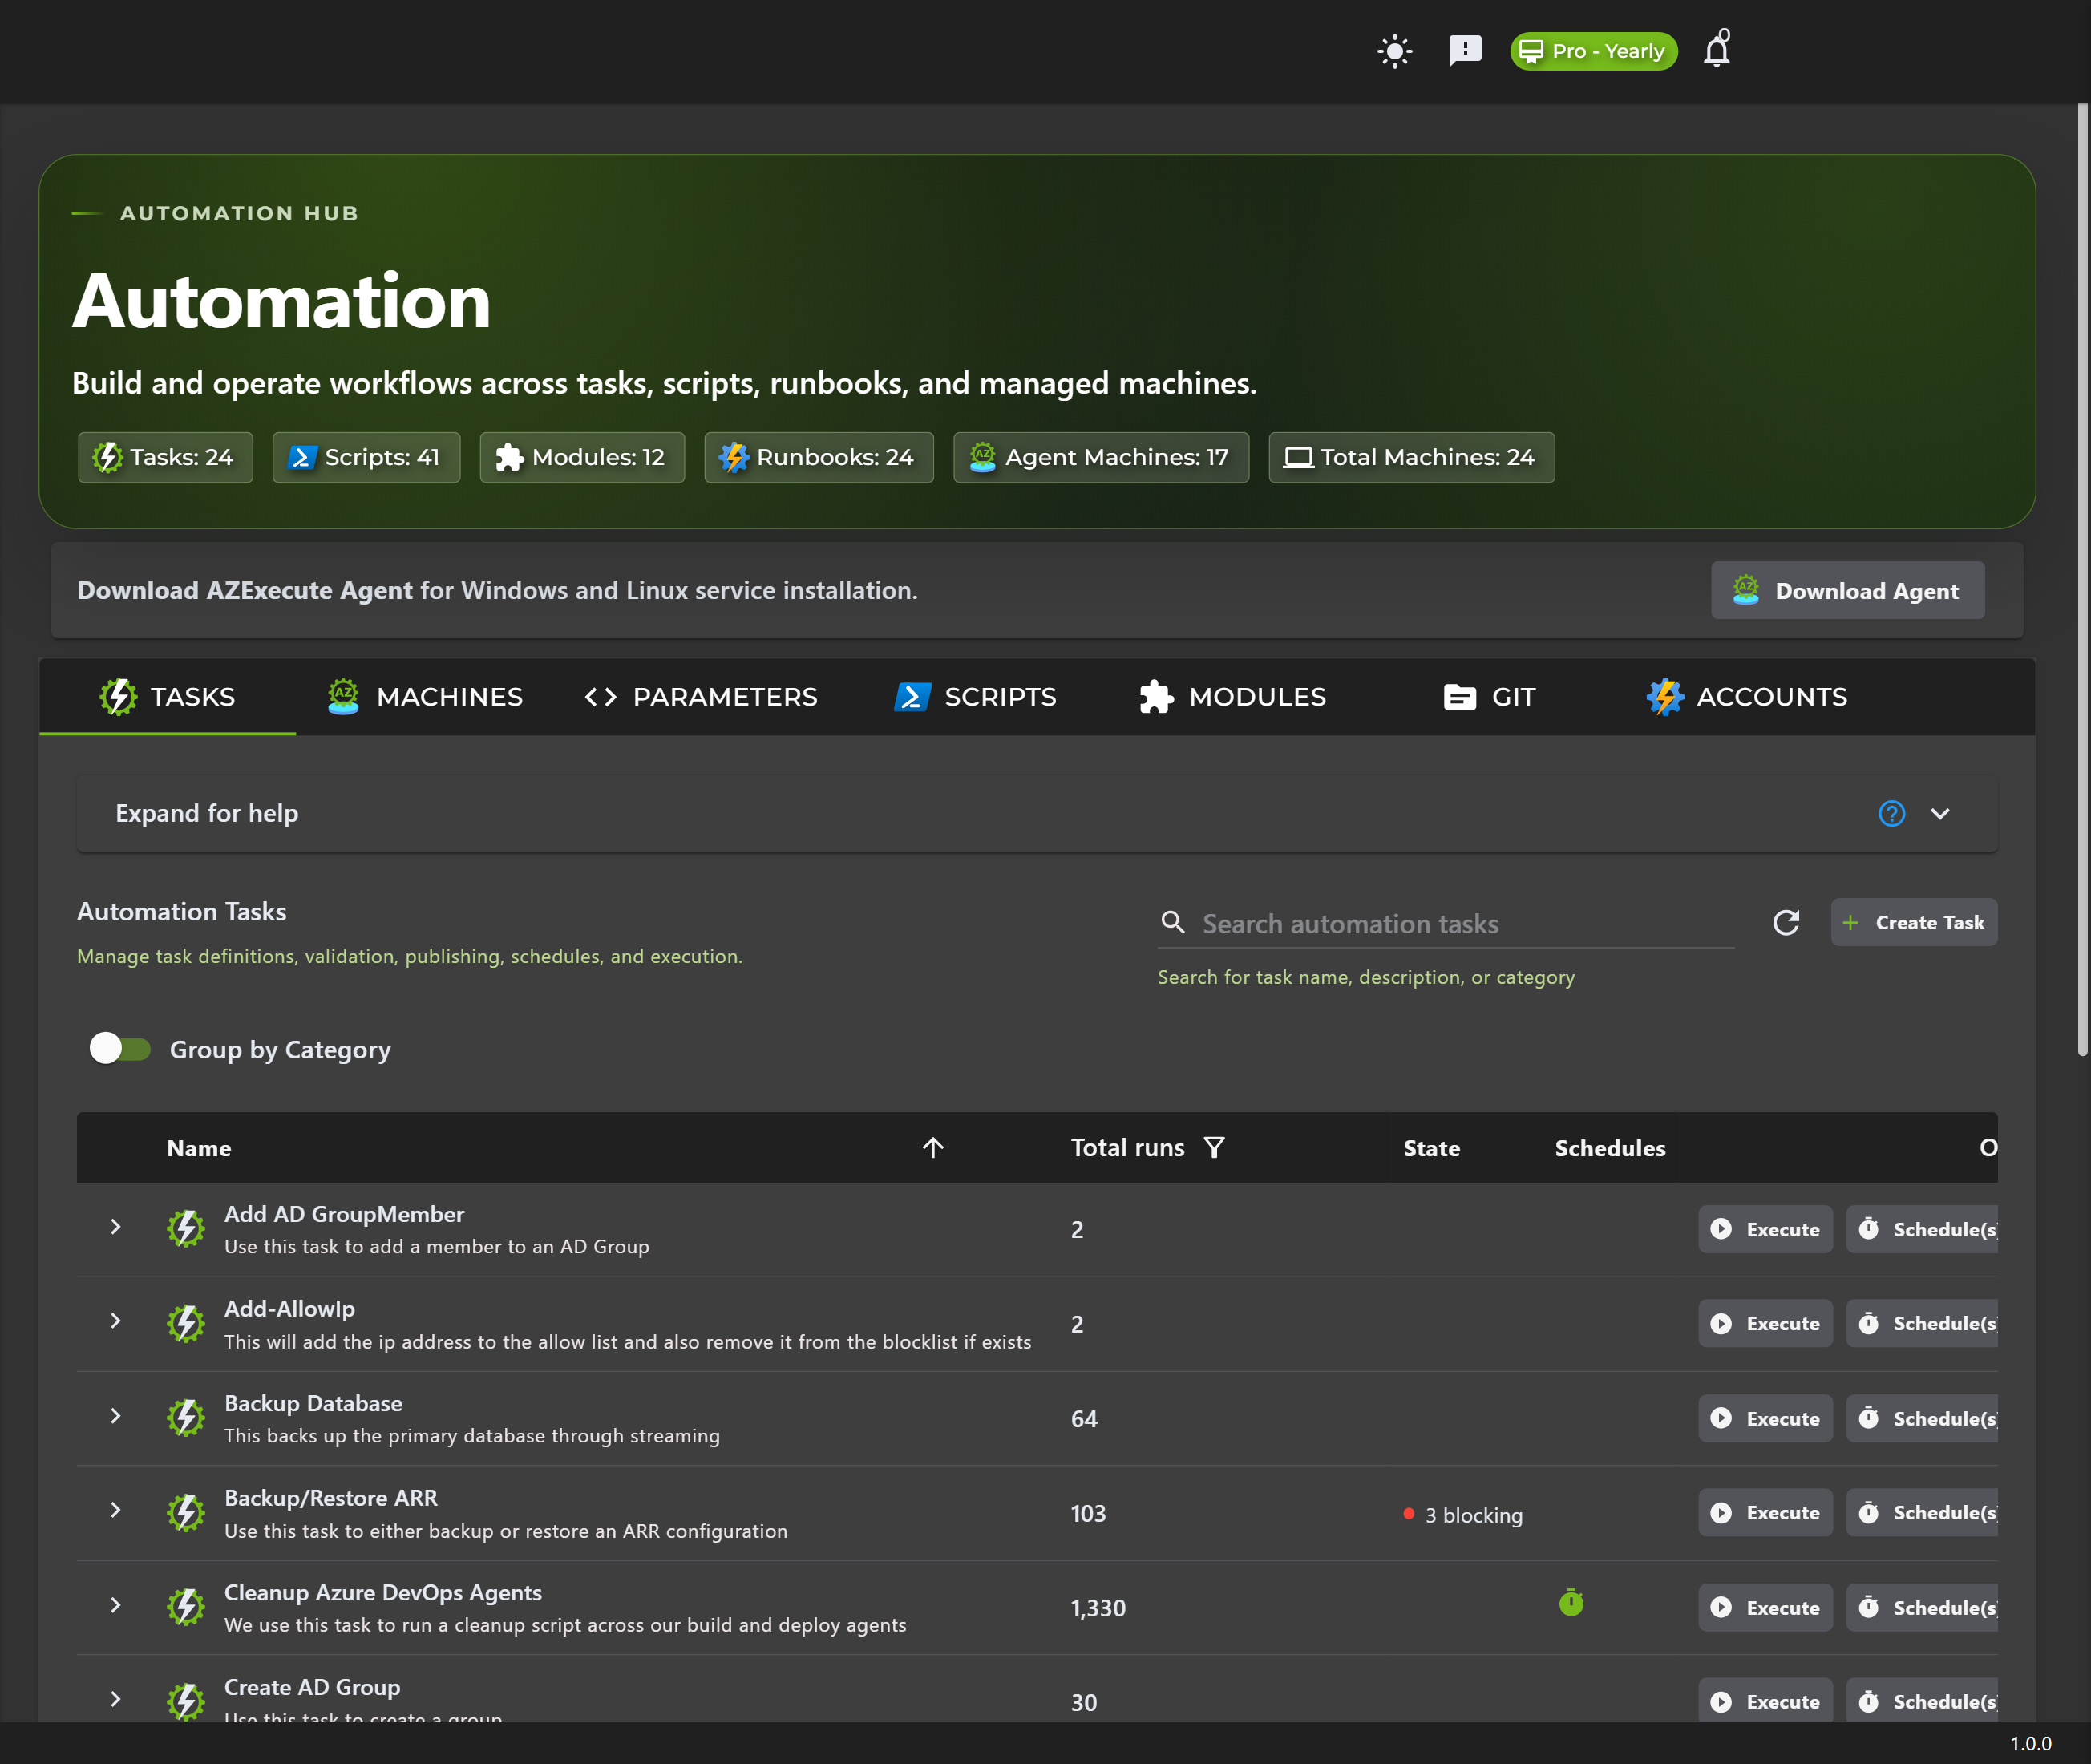
Task: Expand the help panel chevron
Action: click(1940, 814)
